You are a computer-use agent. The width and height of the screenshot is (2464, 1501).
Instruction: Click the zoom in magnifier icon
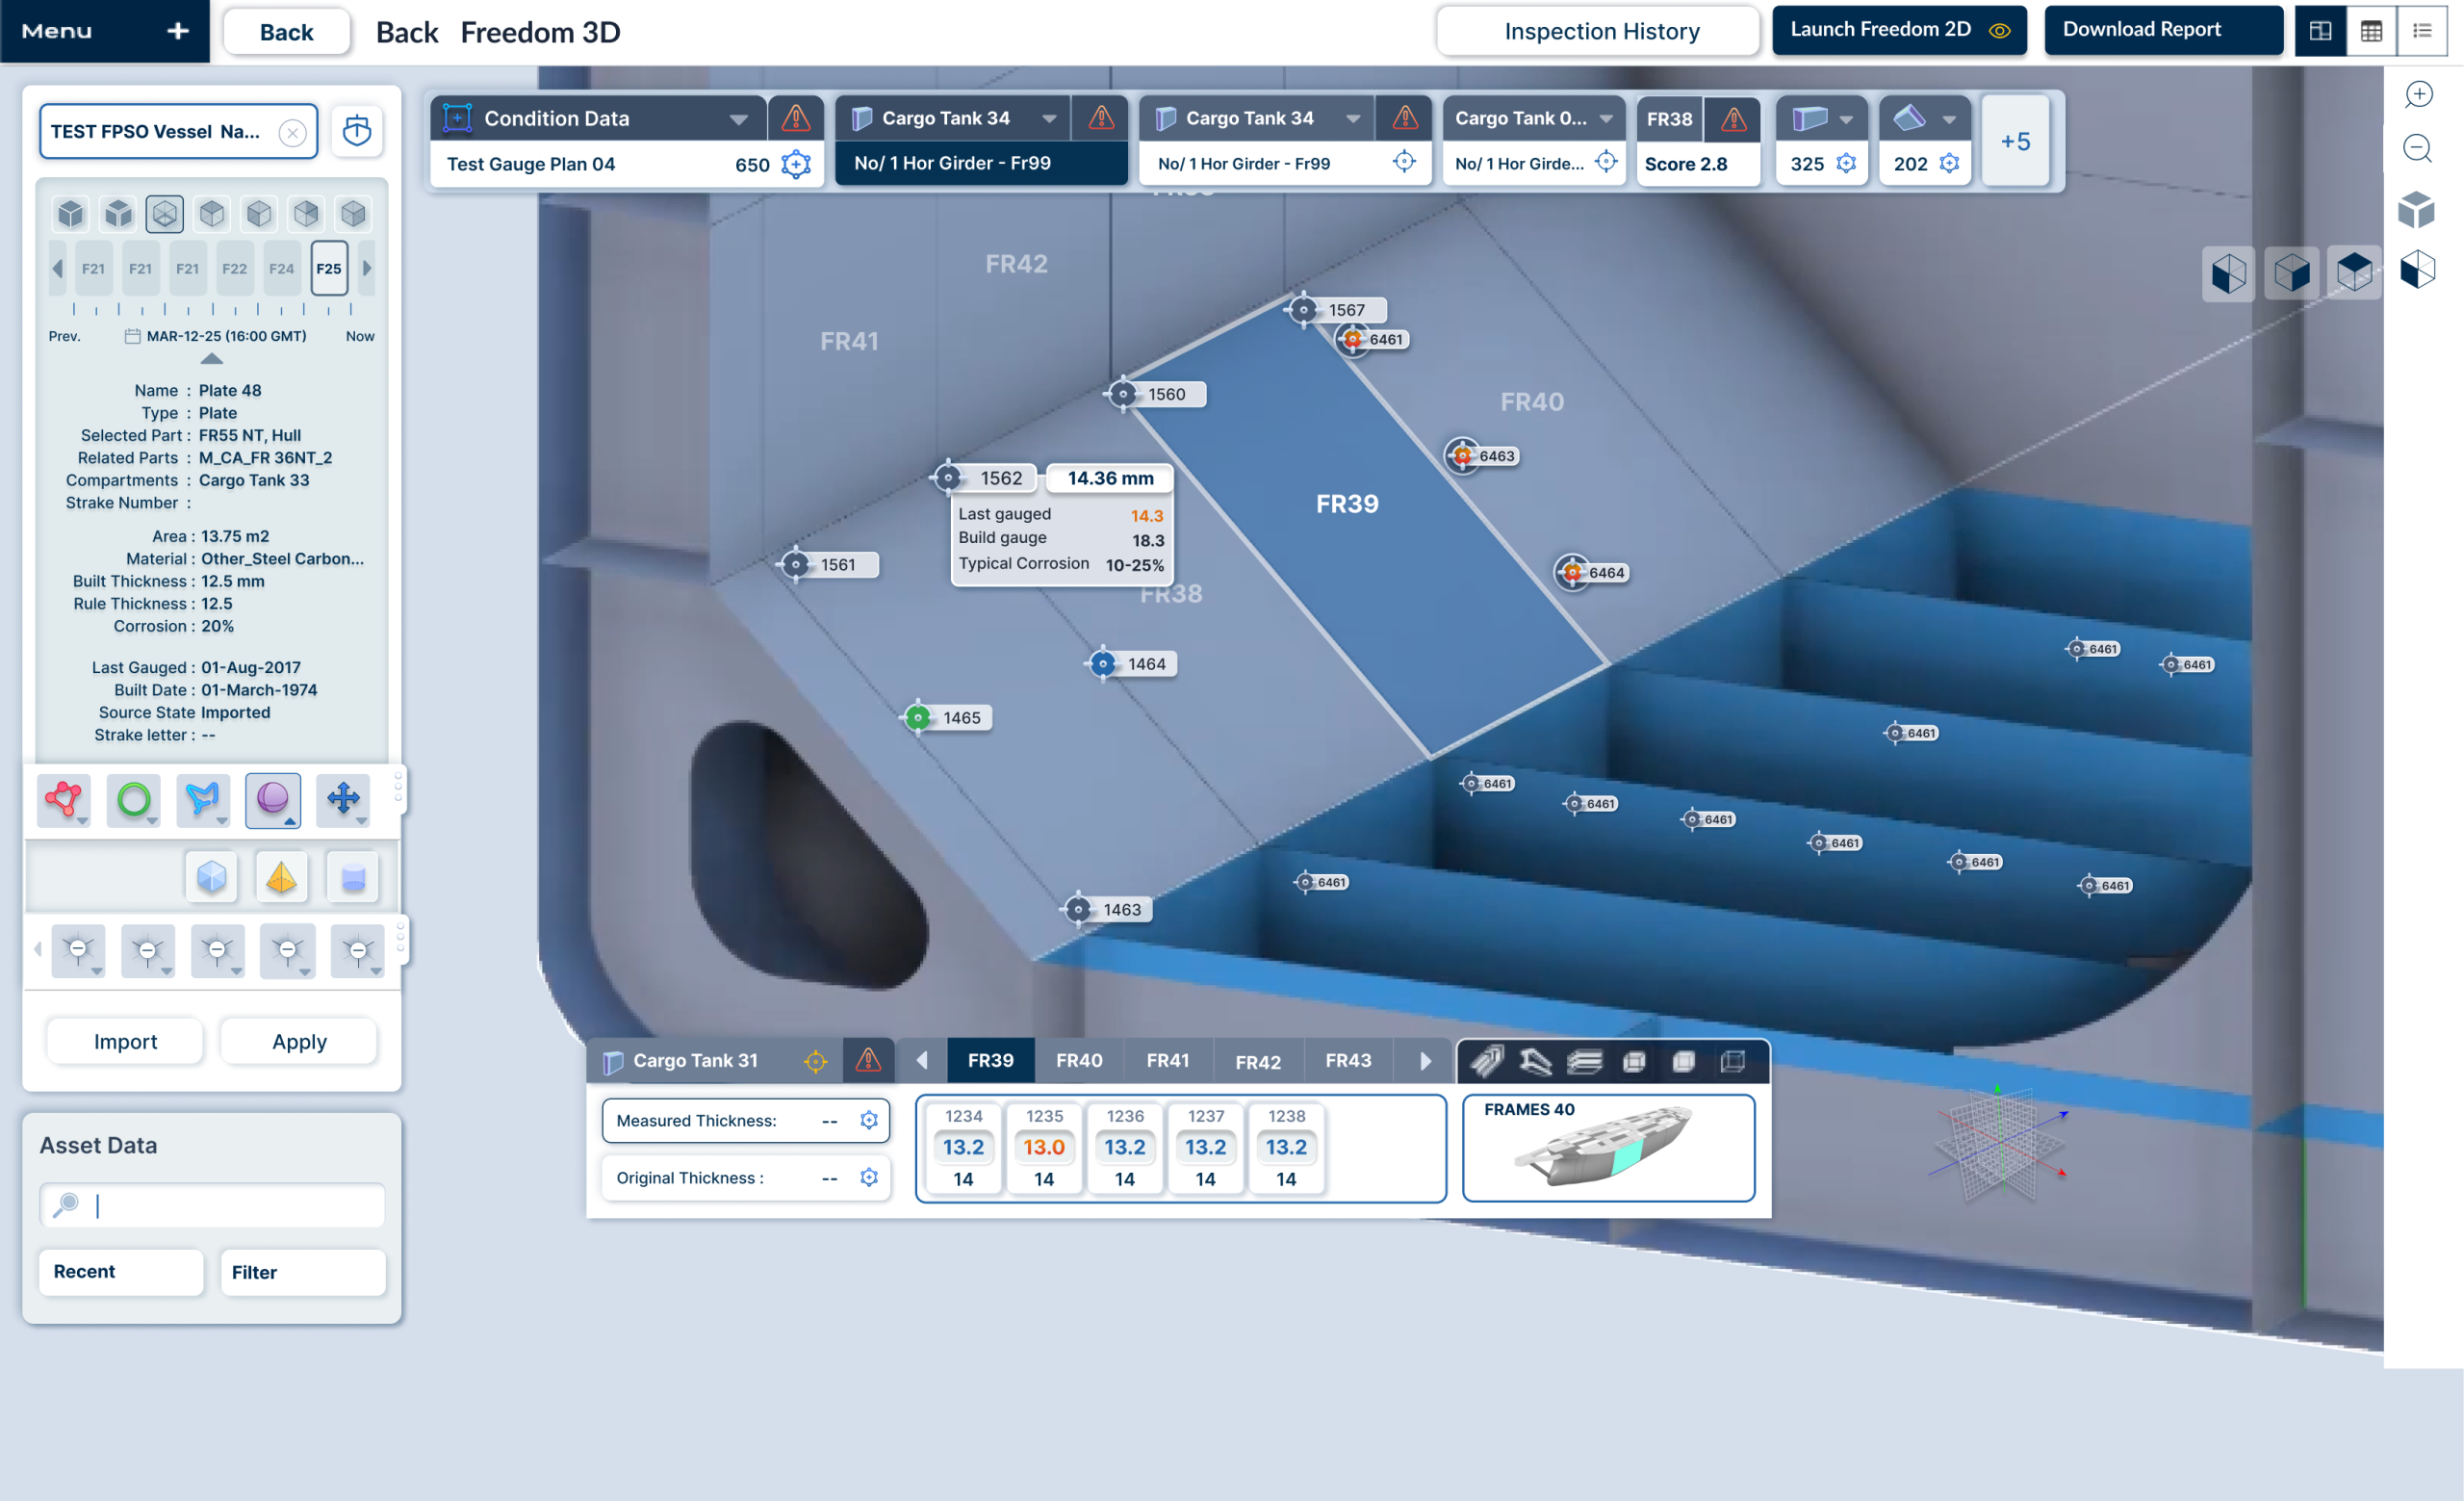pyautogui.click(x=2418, y=94)
